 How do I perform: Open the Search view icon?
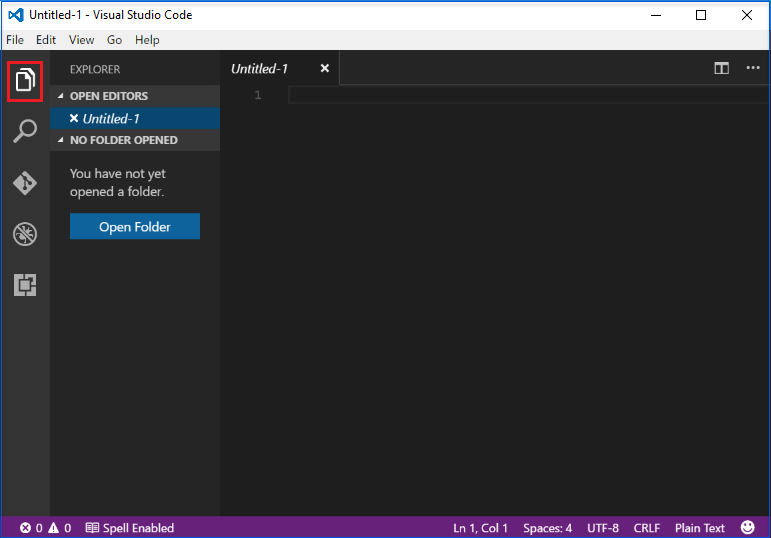(x=25, y=131)
